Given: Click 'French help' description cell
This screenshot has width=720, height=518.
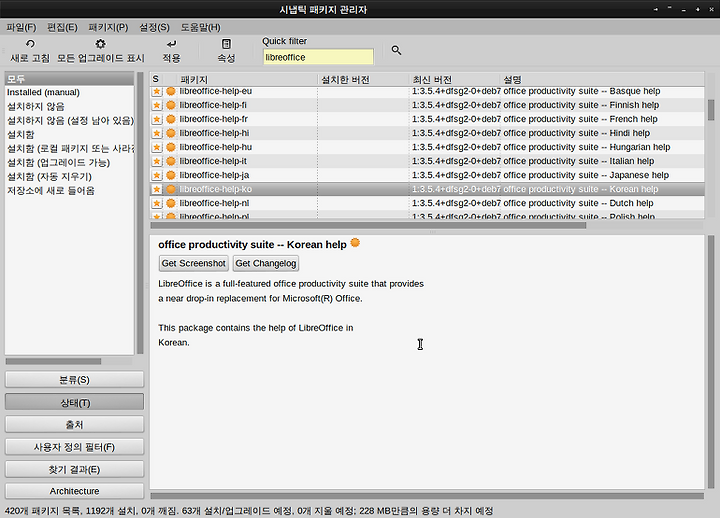Looking at the screenshot, I should [x=580, y=119].
